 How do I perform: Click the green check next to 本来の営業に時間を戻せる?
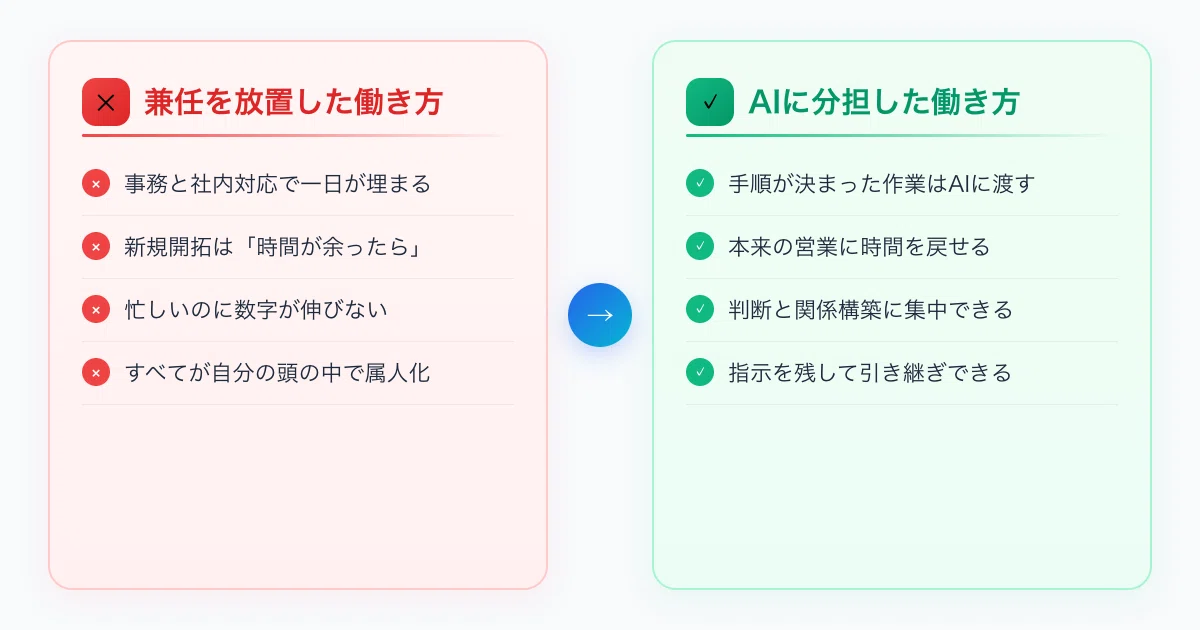[700, 247]
